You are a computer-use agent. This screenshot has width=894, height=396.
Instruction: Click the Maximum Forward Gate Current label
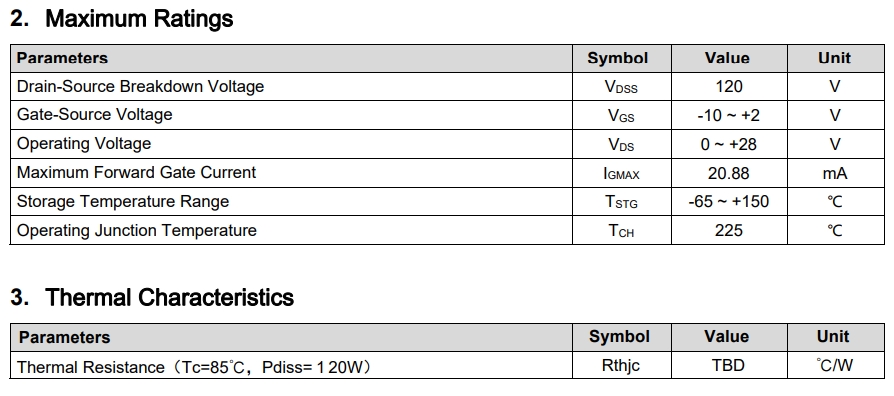pyautogui.click(x=136, y=172)
